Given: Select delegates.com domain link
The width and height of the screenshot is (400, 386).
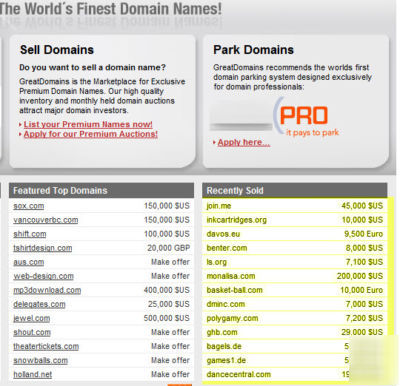Looking at the screenshot, I should click(x=39, y=304).
